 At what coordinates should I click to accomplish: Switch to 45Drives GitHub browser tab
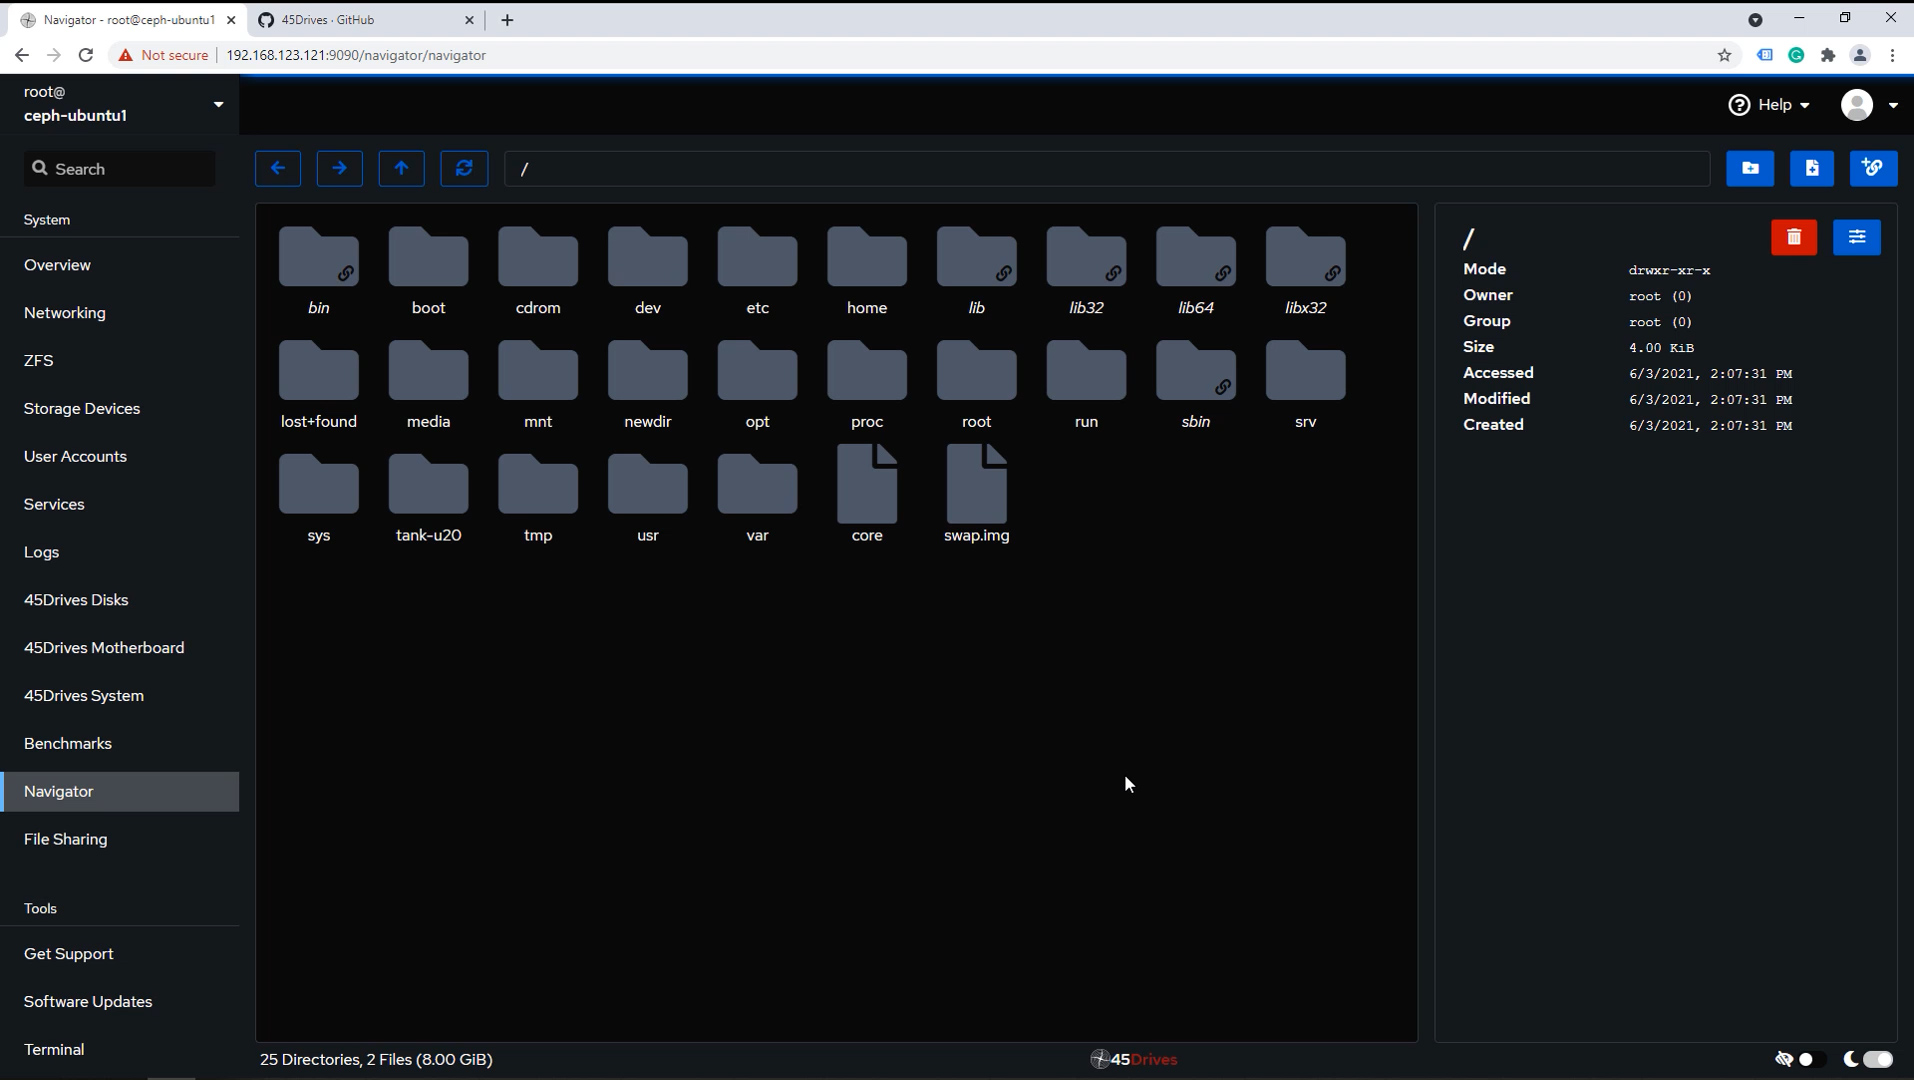(364, 20)
